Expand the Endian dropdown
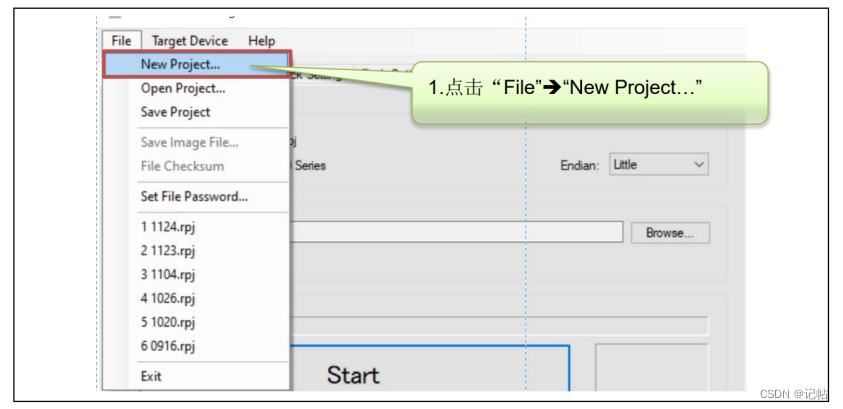This screenshot has width=843, height=409. (x=658, y=165)
